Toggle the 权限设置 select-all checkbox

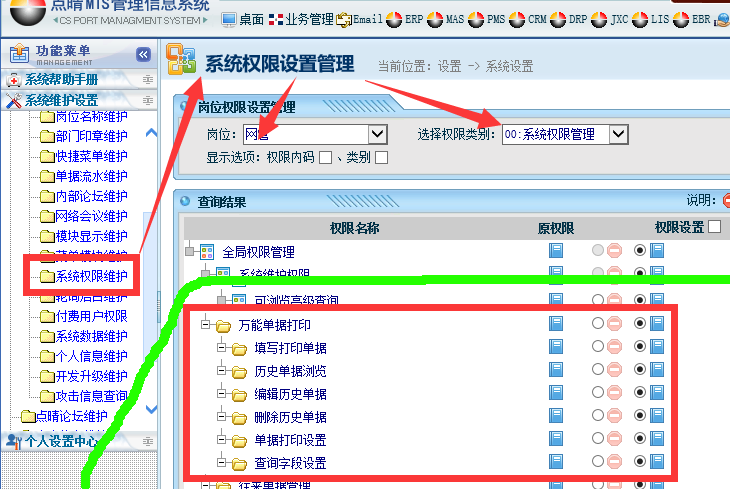(714, 227)
